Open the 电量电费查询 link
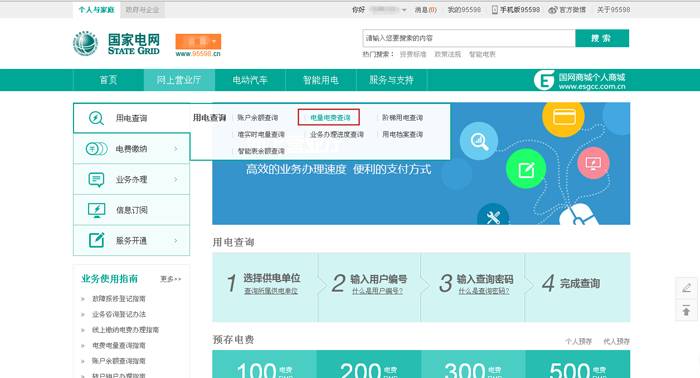This screenshot has width=700, height=378. click(330, 118)
